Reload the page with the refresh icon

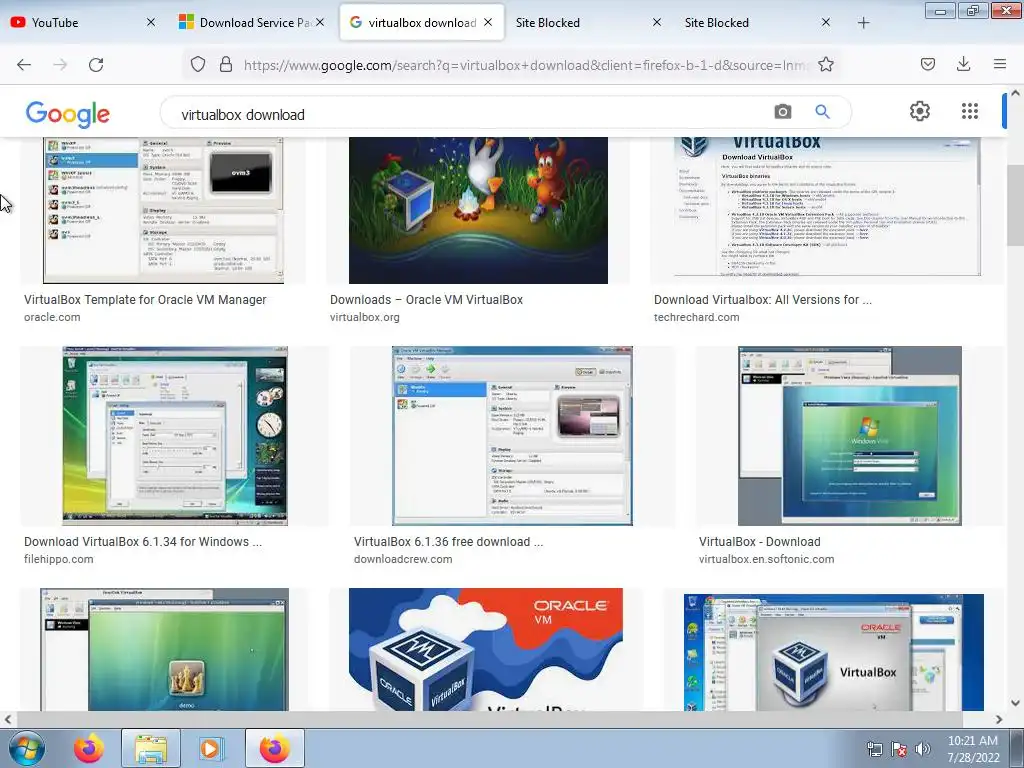(96, 65)
